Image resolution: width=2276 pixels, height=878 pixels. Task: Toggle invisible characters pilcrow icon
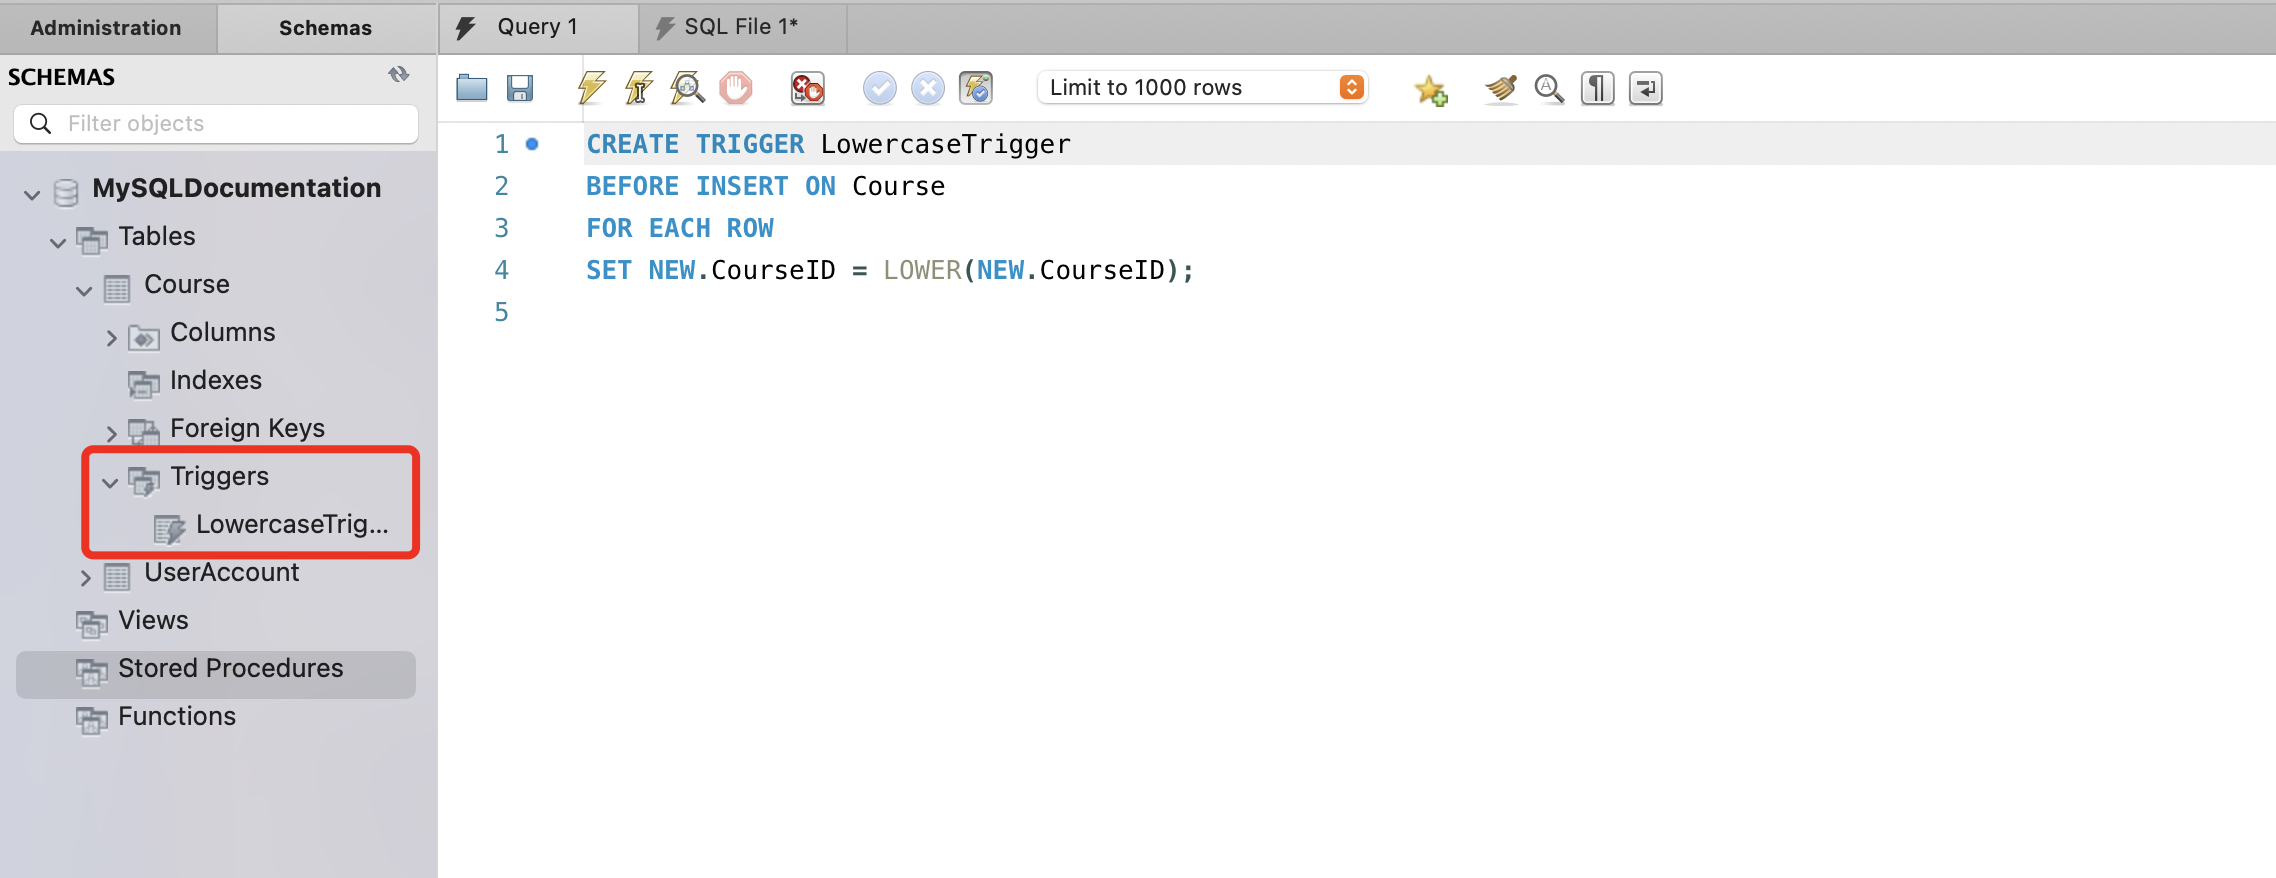coord(1597,88)
